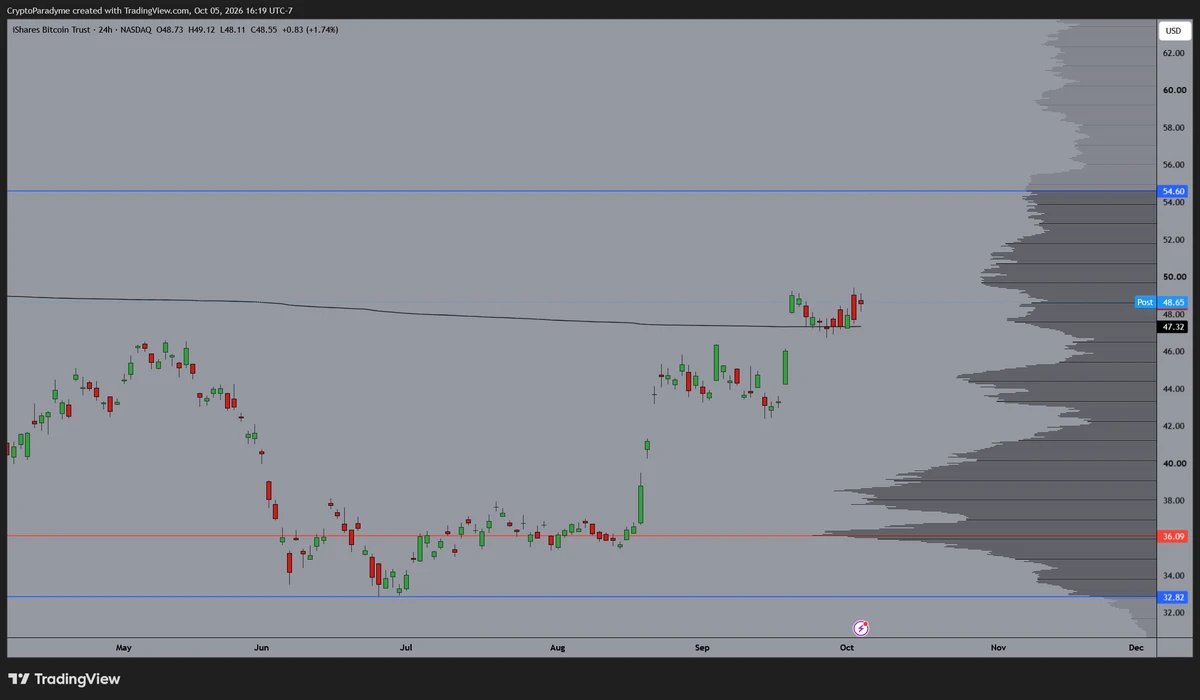Open the USD currency selector
The width and height of the screenshot is (1200, 700).
1173,31
